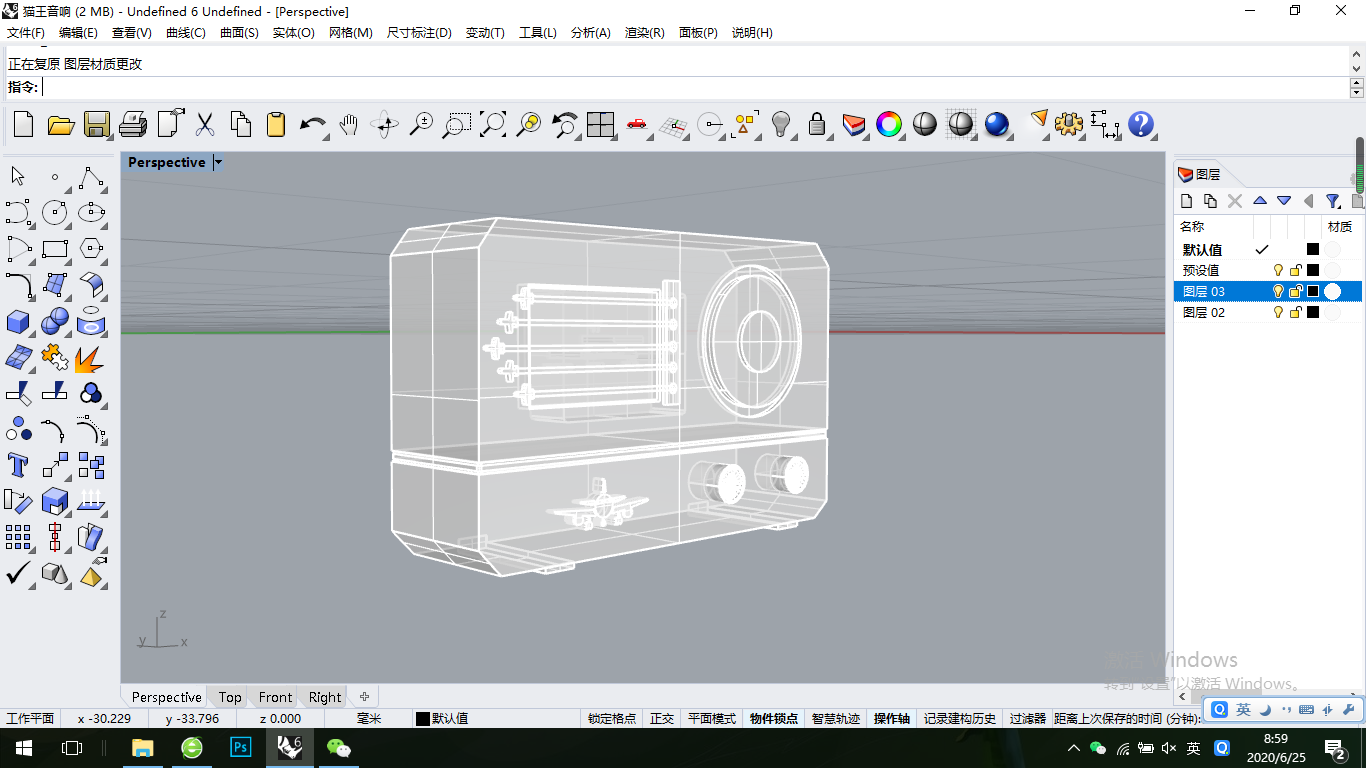This screenshot has width=1366, height=768.
Task: Click the red car set view icon
Action: [637, 124]
